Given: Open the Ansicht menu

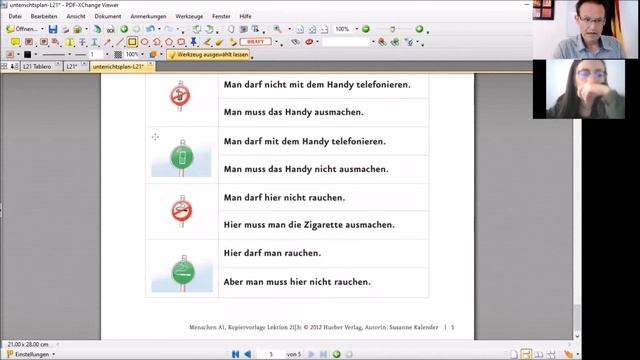Looking at the screenshot, I should (76, 16).
